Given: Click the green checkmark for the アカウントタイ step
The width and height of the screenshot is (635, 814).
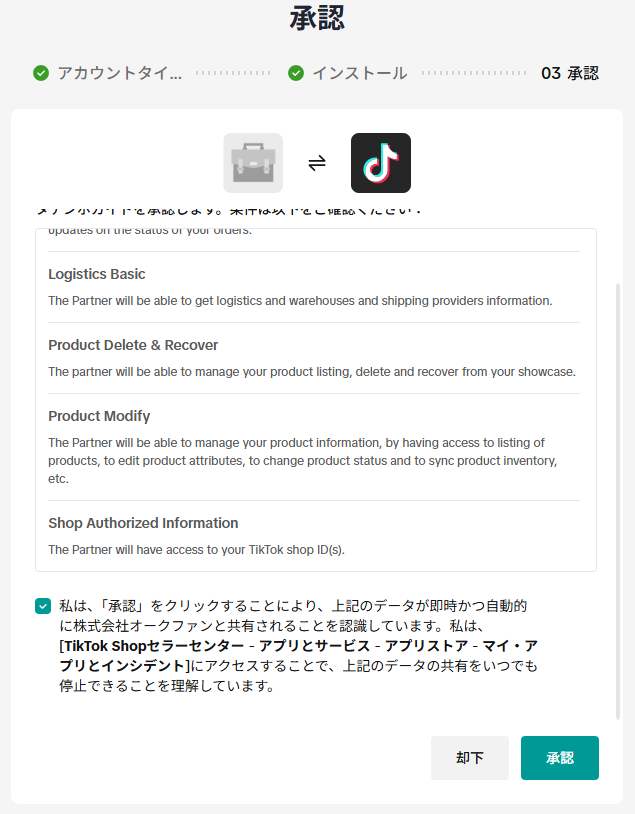Looking at the screenshot, I should coord(41,73).
